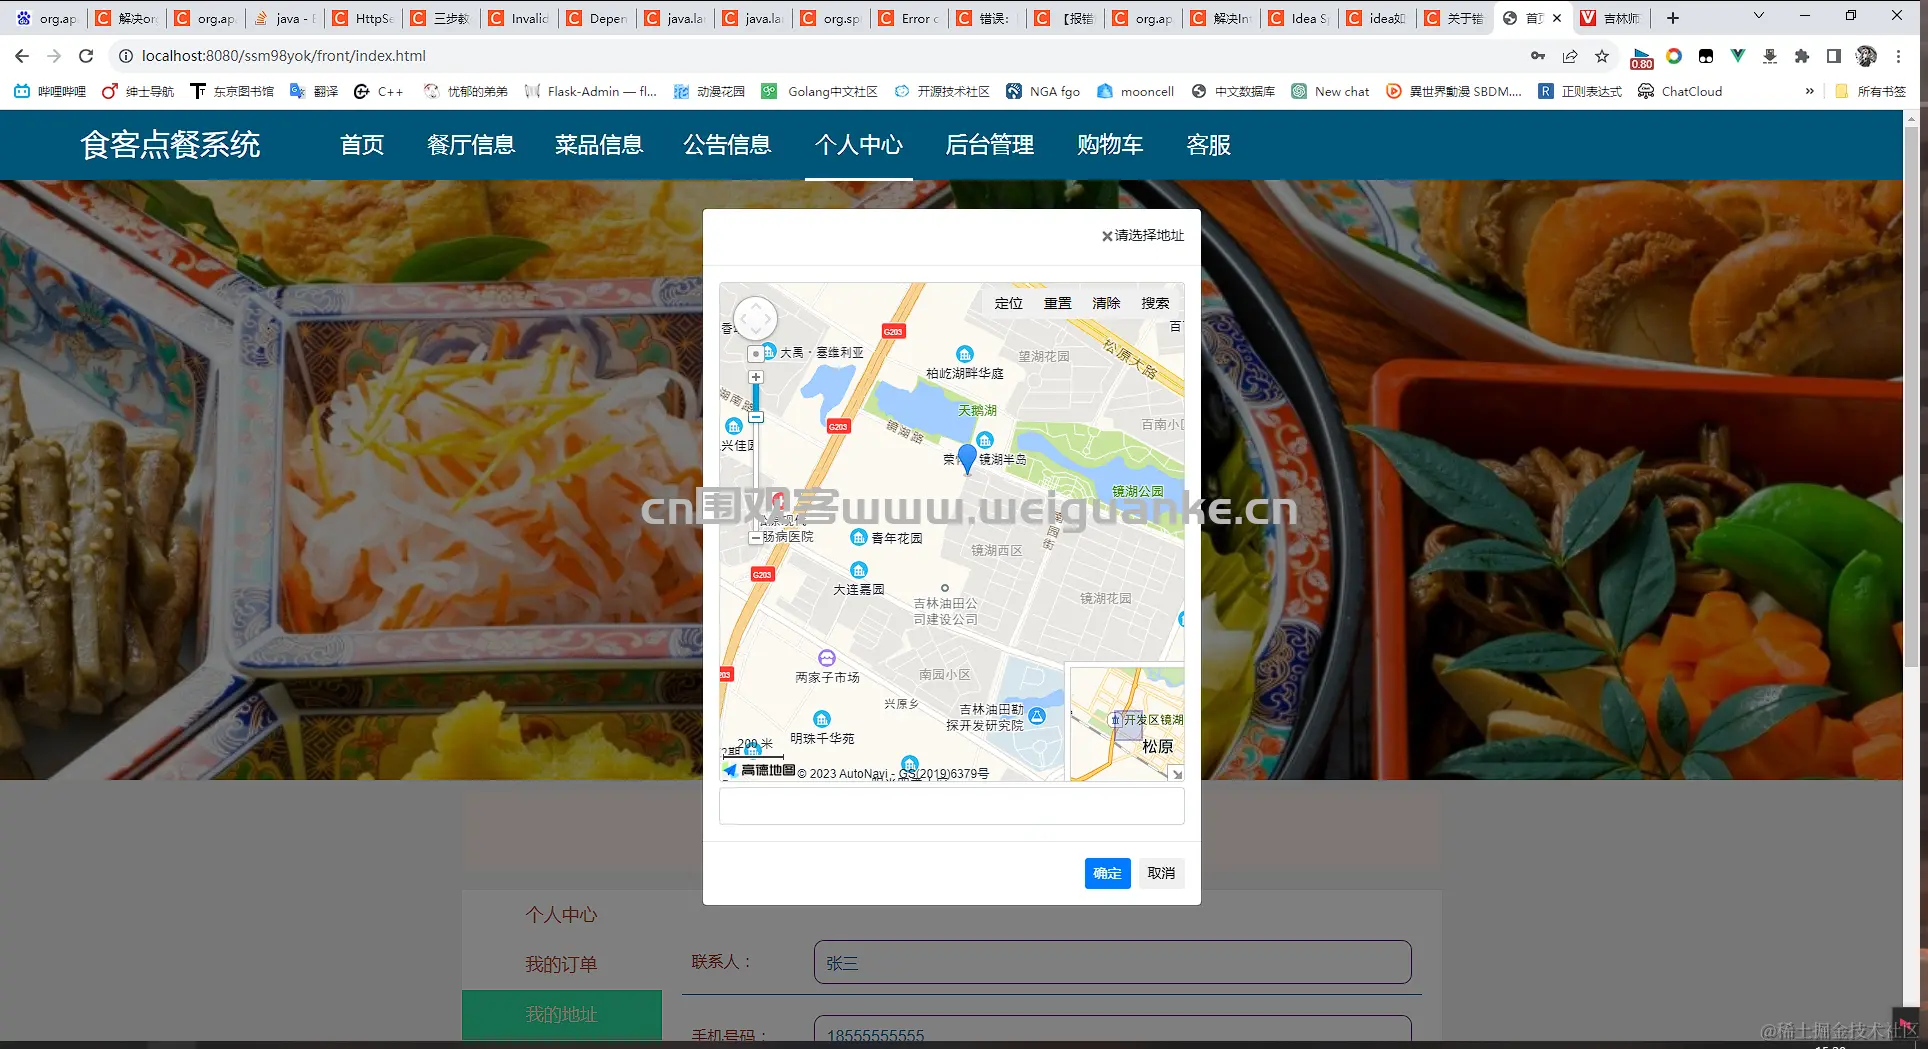
Task: Open the 客服 navigation item
Action: click(1209, 145)
